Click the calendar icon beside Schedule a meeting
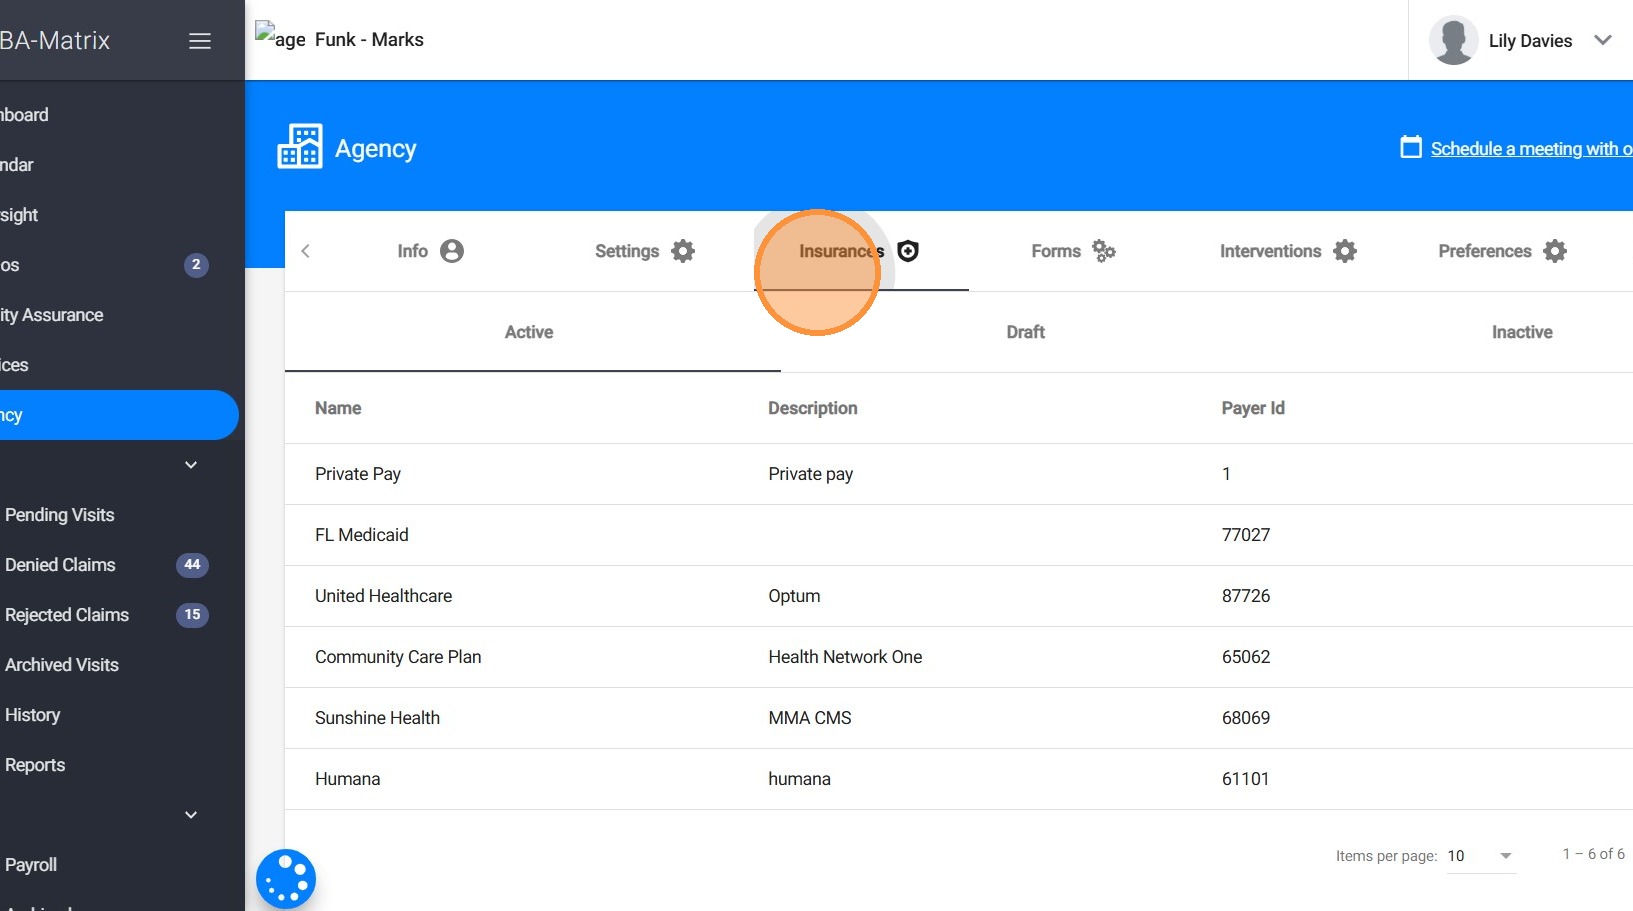This screenshot has height=911, width=1633. click(1411, 147)
